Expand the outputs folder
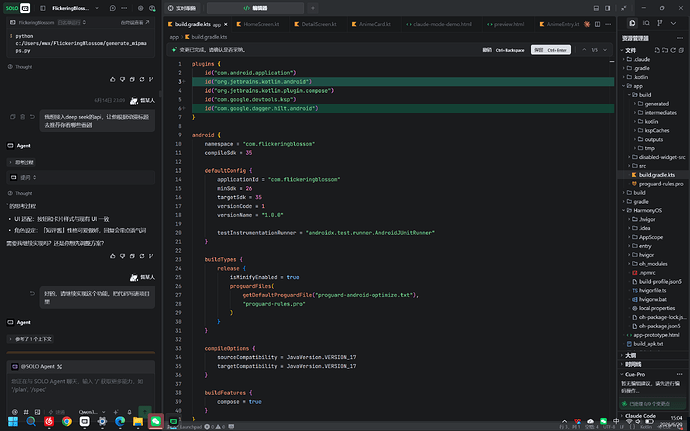The height and width of the screenshot is (431, 690). tap(651, 139)
